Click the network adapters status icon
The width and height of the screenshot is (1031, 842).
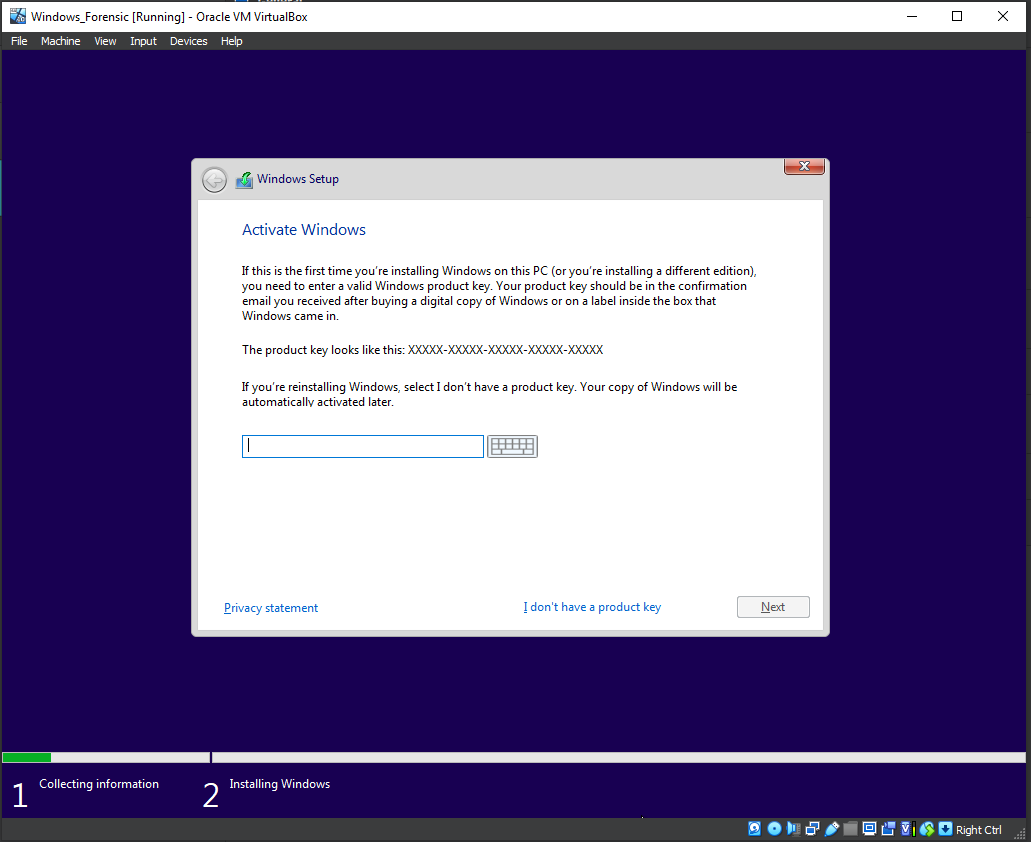813,829
